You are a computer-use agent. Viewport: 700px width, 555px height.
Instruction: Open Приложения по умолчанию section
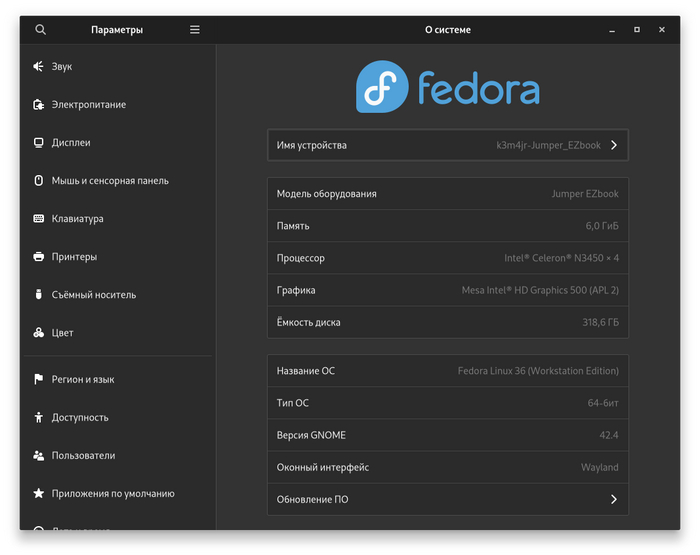pyautogui.click(x=113, y=494)
